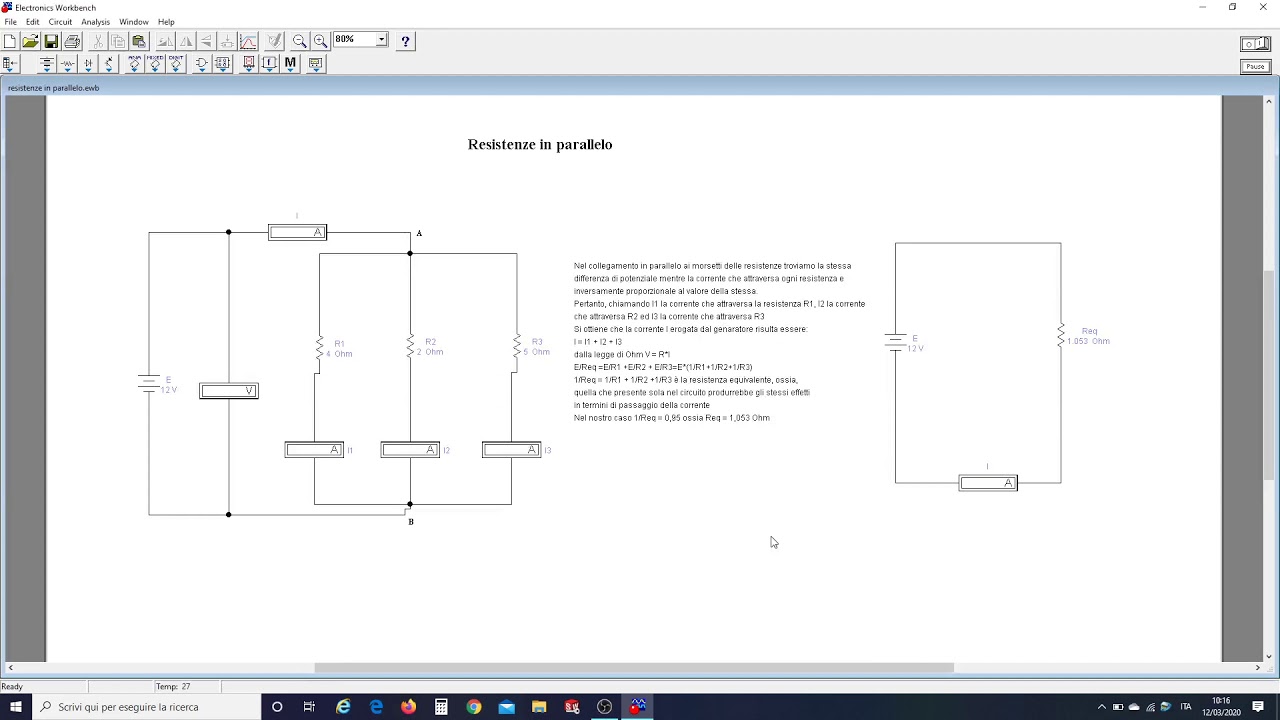The image size is (1280, 720).
Task: Open the Help menu
Action: tap(166, 22)
